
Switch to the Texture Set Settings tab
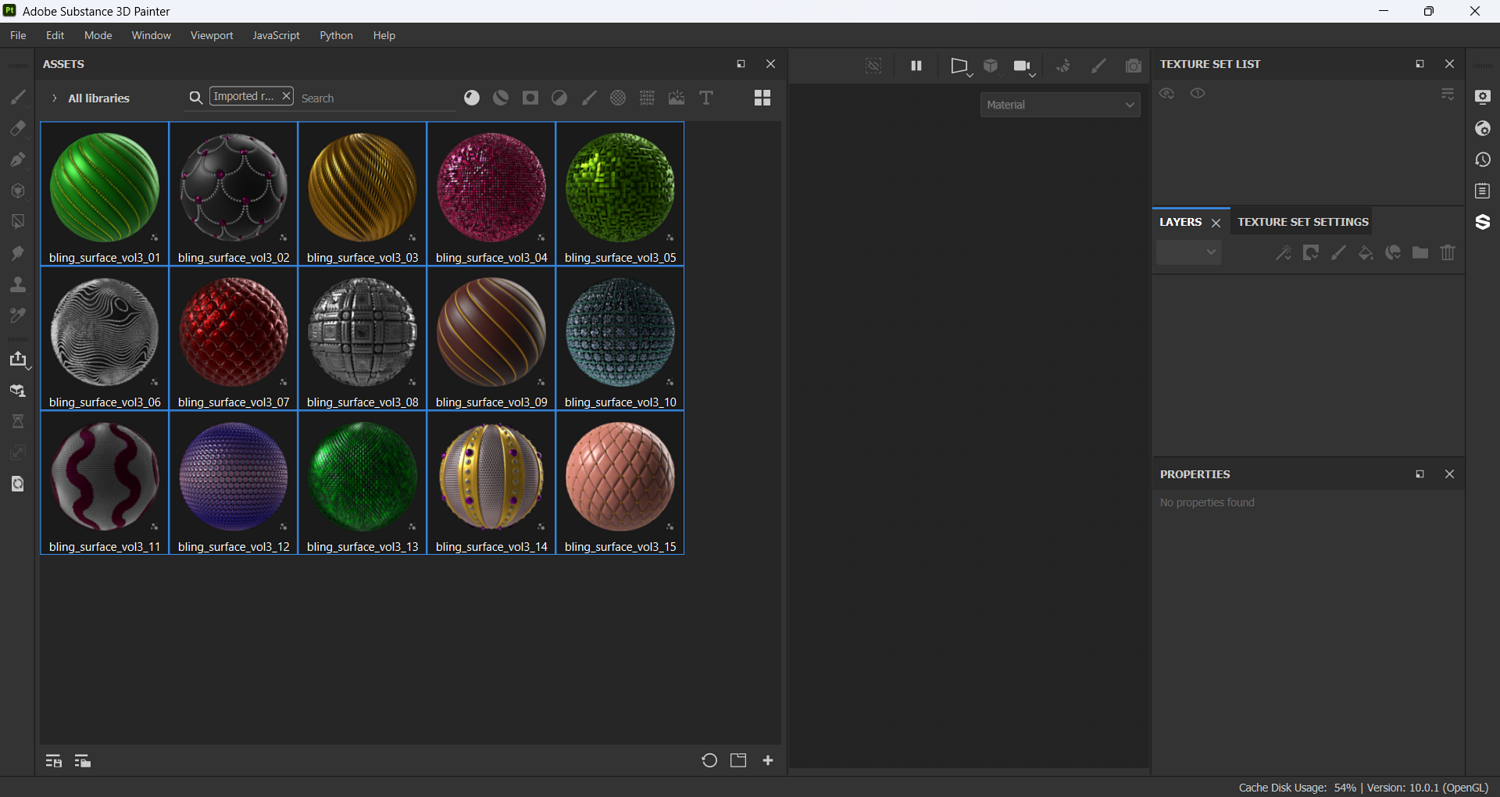click(x=1303, y=222)
